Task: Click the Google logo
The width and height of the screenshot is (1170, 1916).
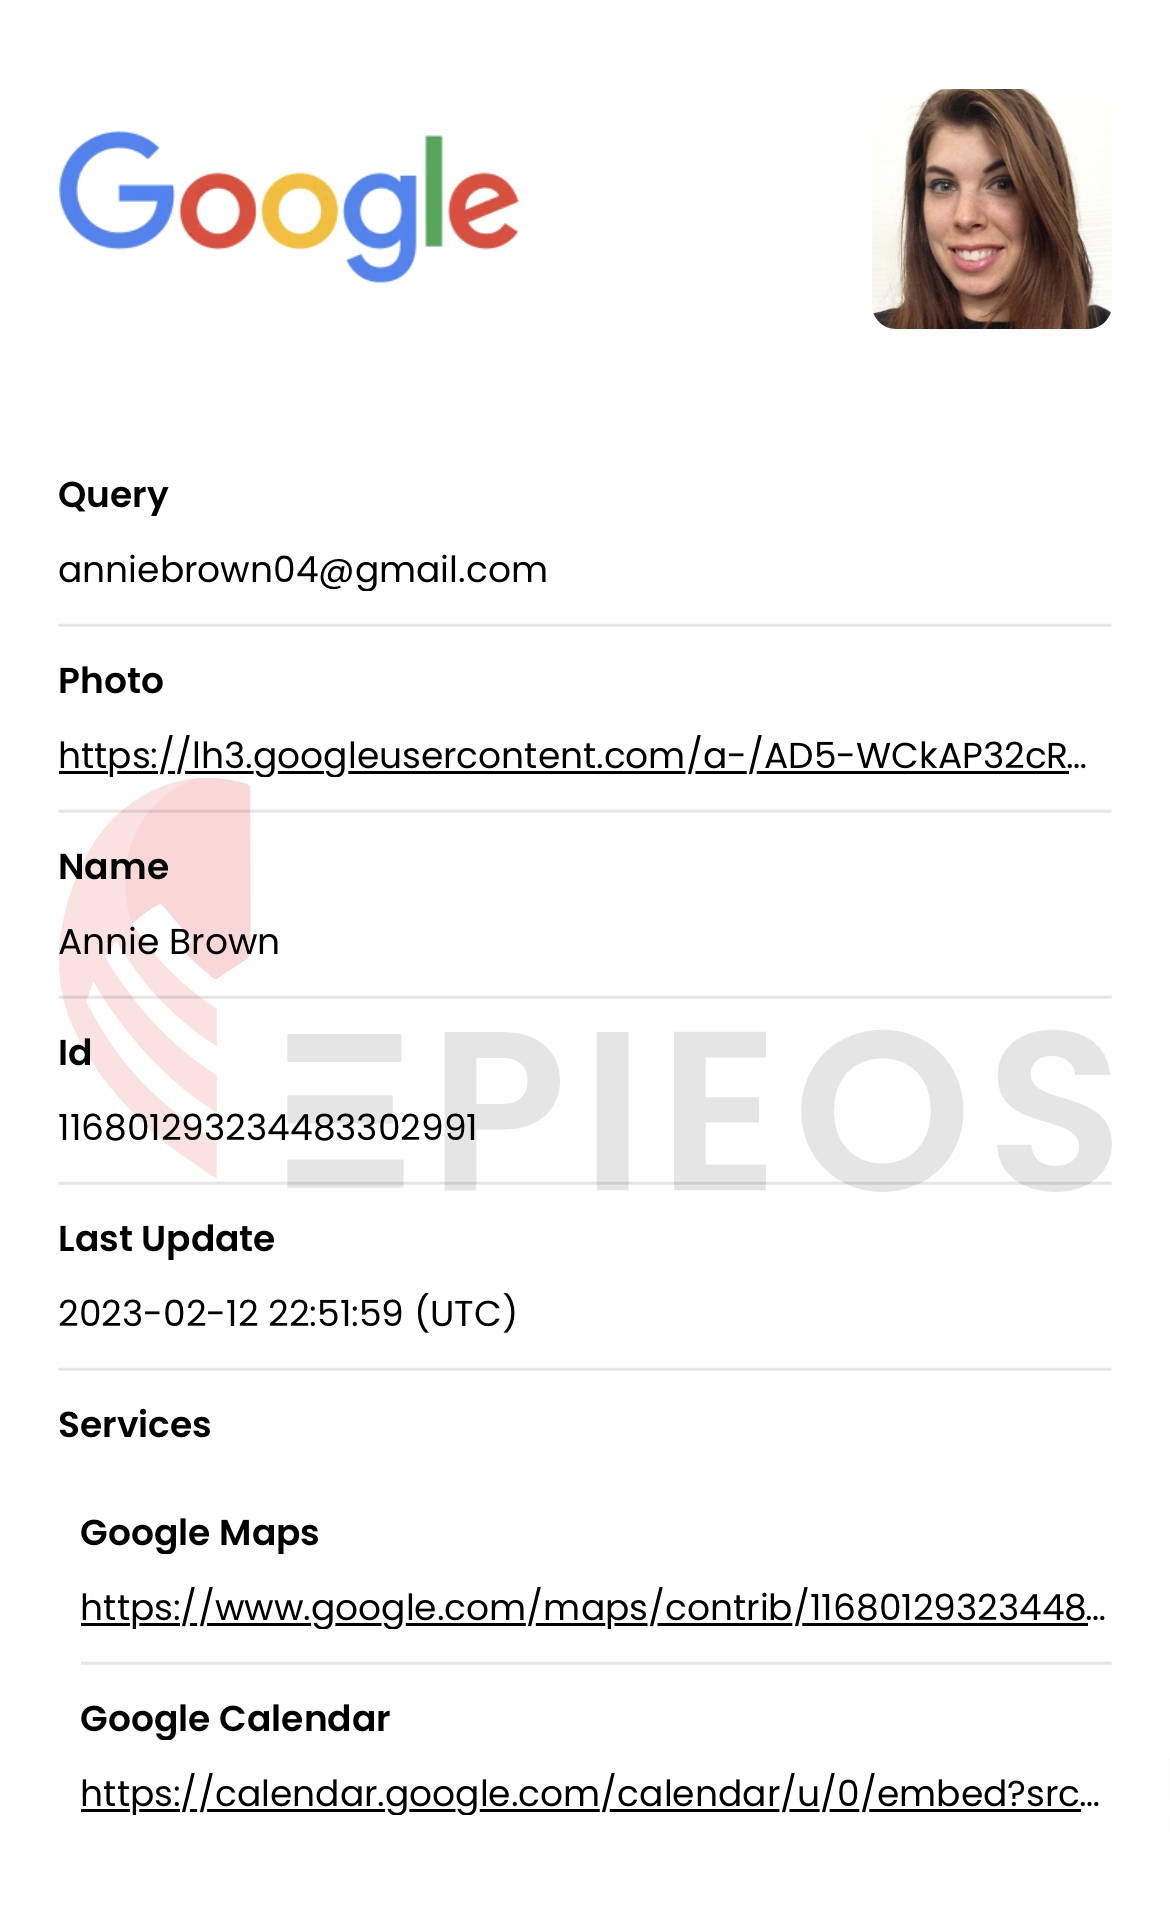Action: 289,207
